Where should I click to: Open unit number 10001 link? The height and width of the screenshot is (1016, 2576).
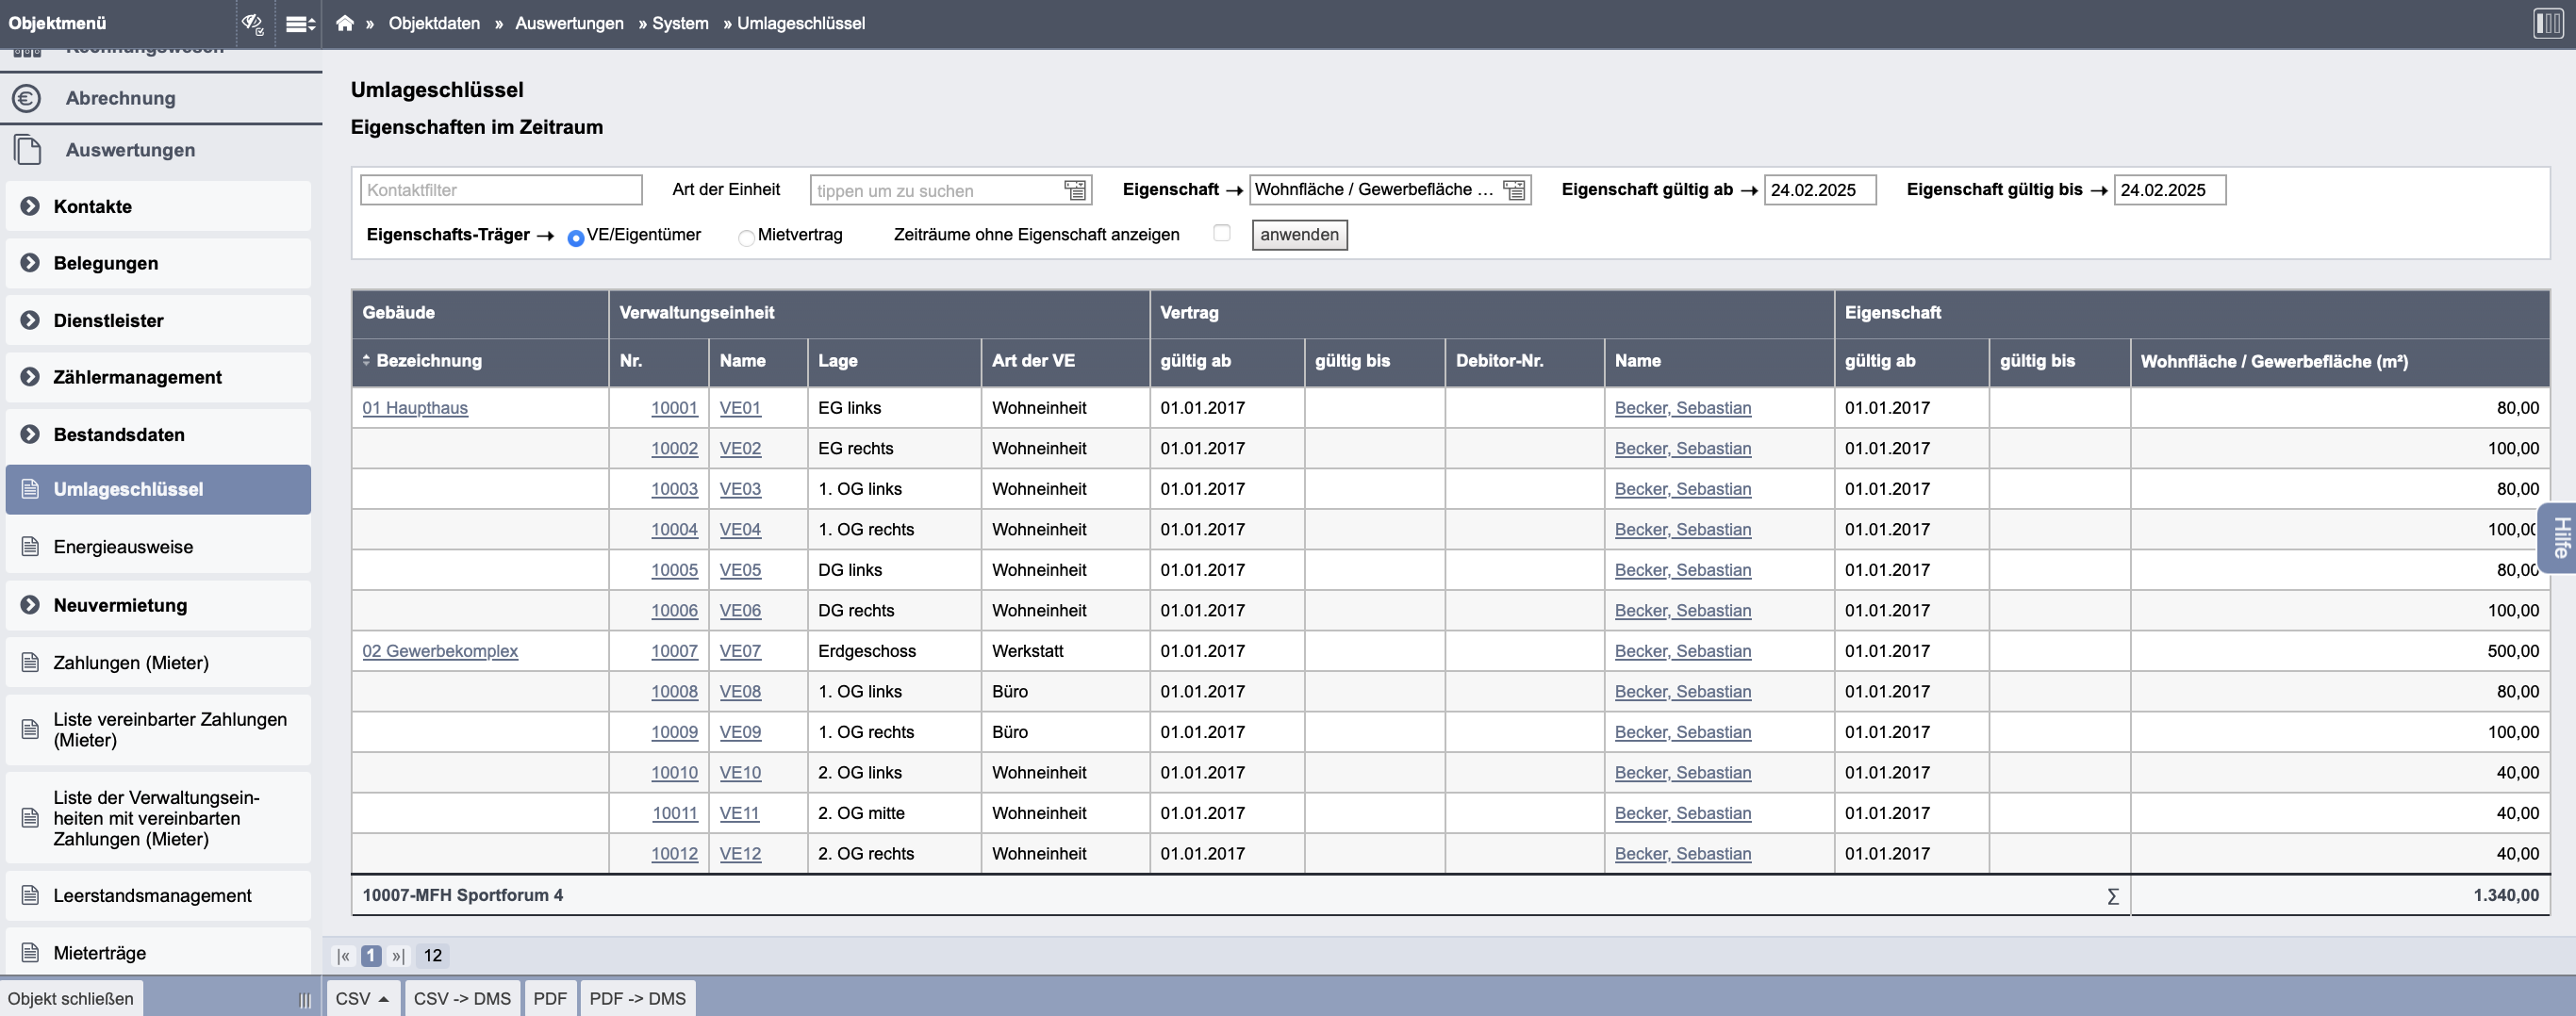pyautogui.click(x=674, y=408)
